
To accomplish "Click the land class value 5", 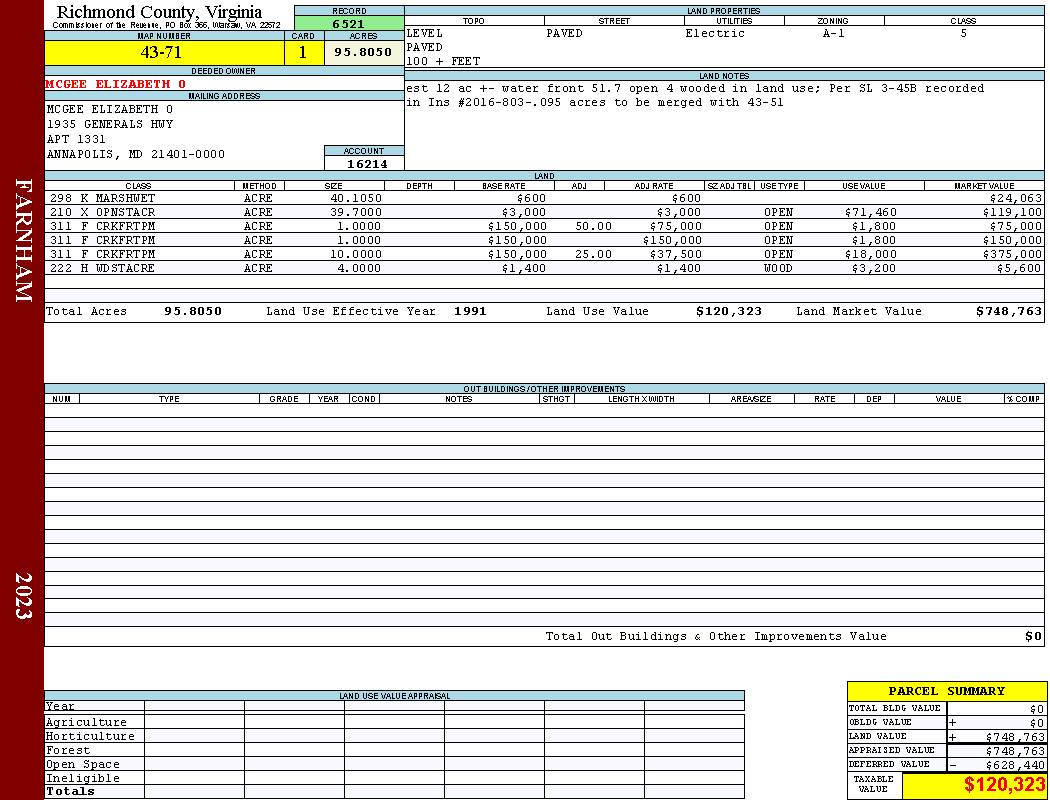I will (964, 33).
